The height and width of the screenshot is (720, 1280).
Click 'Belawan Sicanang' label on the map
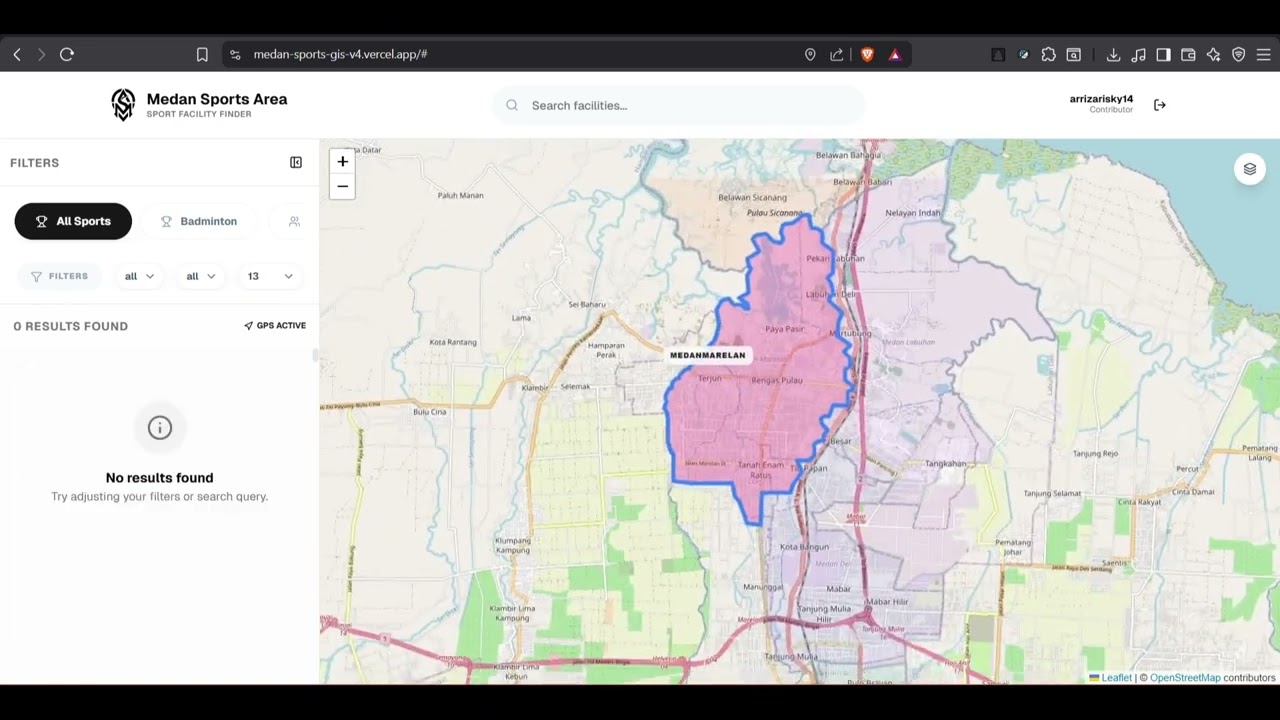[752, 197]
